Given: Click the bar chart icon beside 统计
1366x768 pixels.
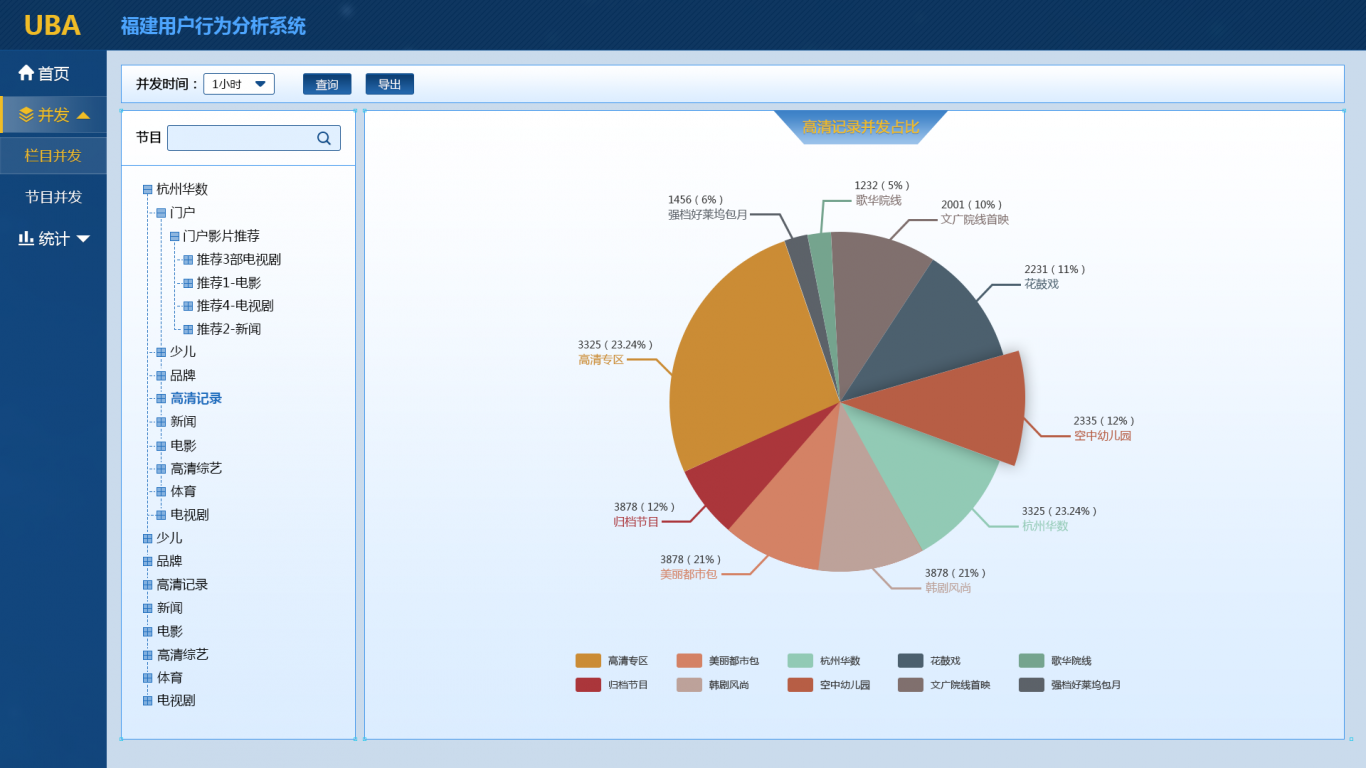Looking at the screenshot, I should pos(26,238).
